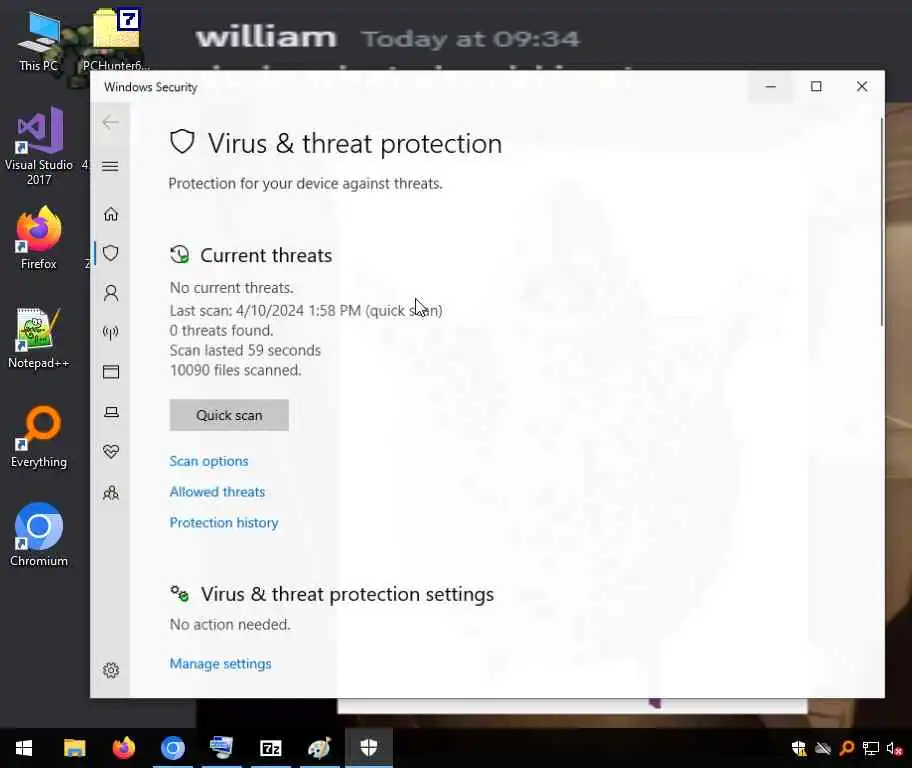Click the Windows Security window scrollbar
This screenshot has height=768, width=912.
(882, 221)
